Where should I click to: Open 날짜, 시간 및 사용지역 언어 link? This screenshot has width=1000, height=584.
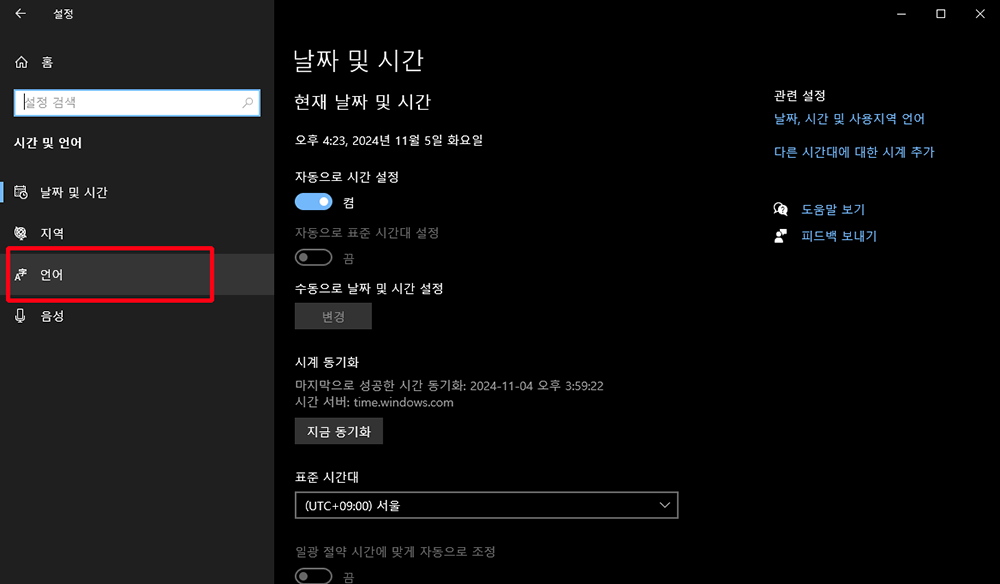(x=849, y=119)
